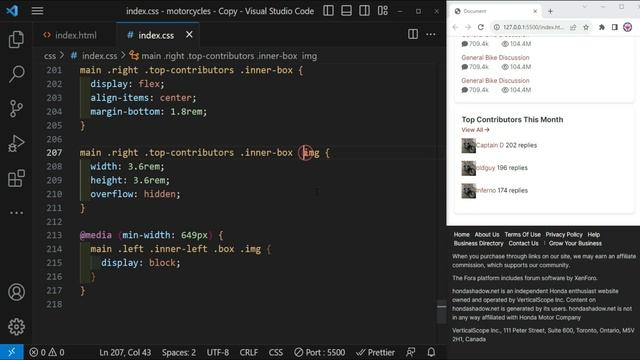The image size is (640, 360).
Task: Click the Prettier status bar item
Action: pyautogui.click(x=375, y=352)
